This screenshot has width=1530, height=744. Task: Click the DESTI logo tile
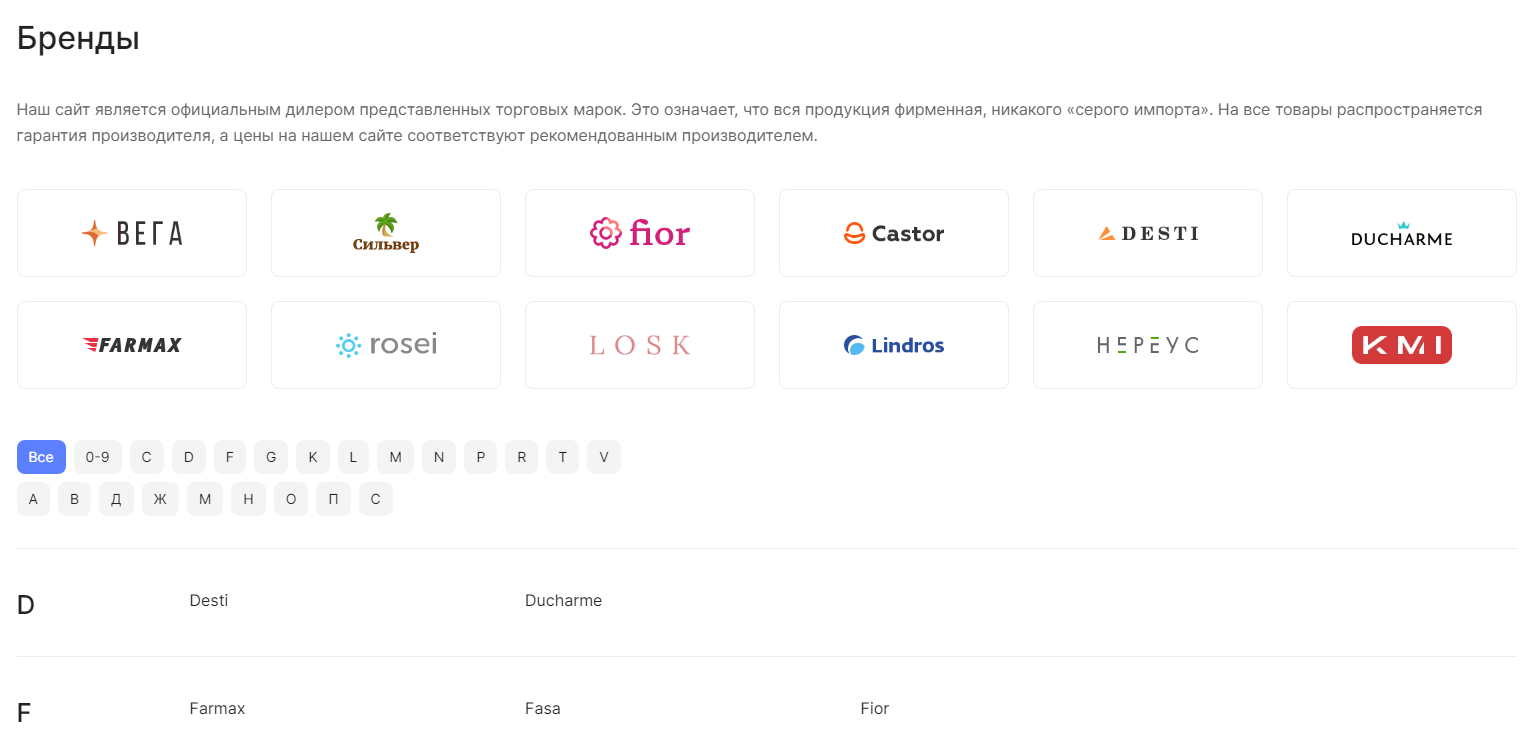[x=1148, y=233]
